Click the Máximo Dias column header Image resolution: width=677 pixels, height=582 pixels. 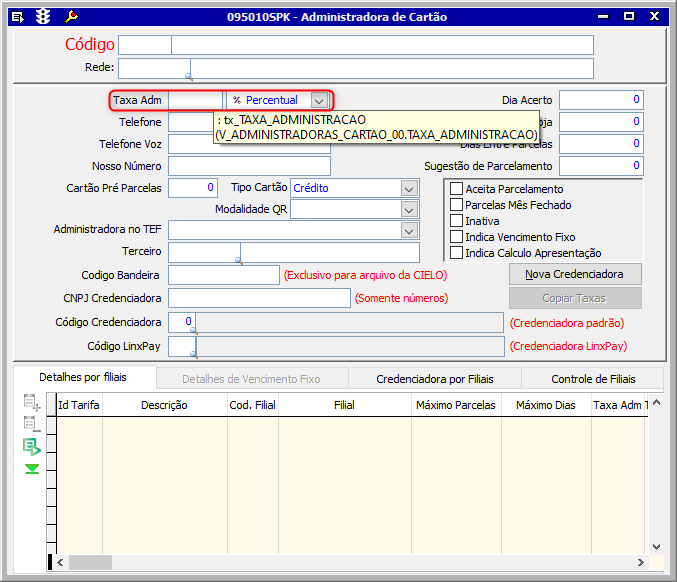pos(546,405)
